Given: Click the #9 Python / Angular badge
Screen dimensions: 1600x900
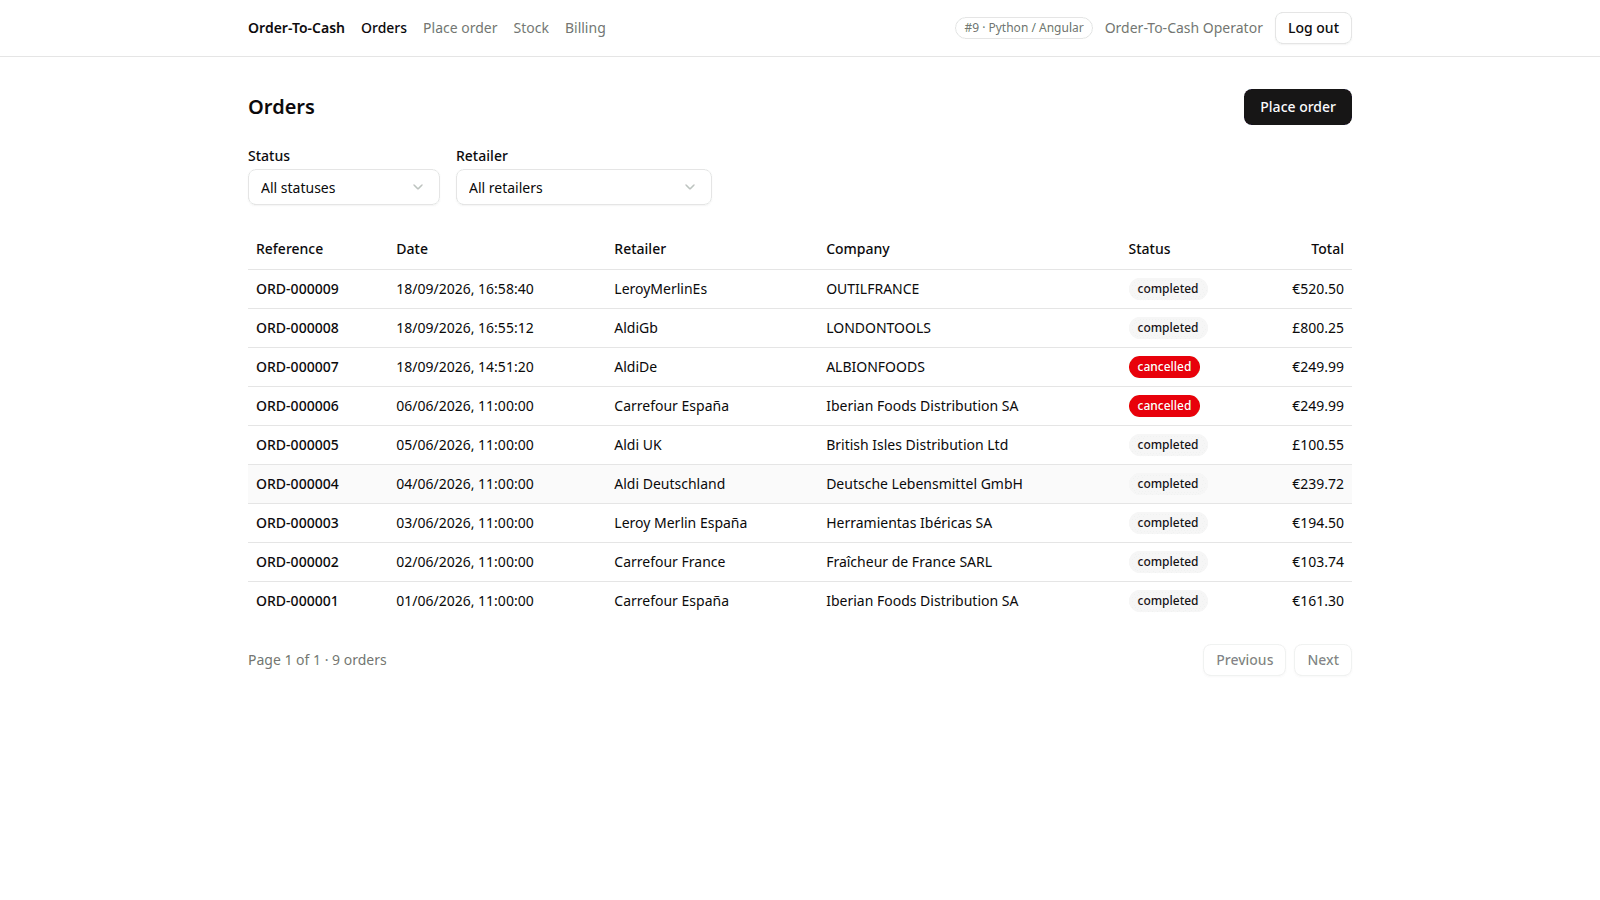Looking at the screenshot, I should click(x=1023, y=28).
